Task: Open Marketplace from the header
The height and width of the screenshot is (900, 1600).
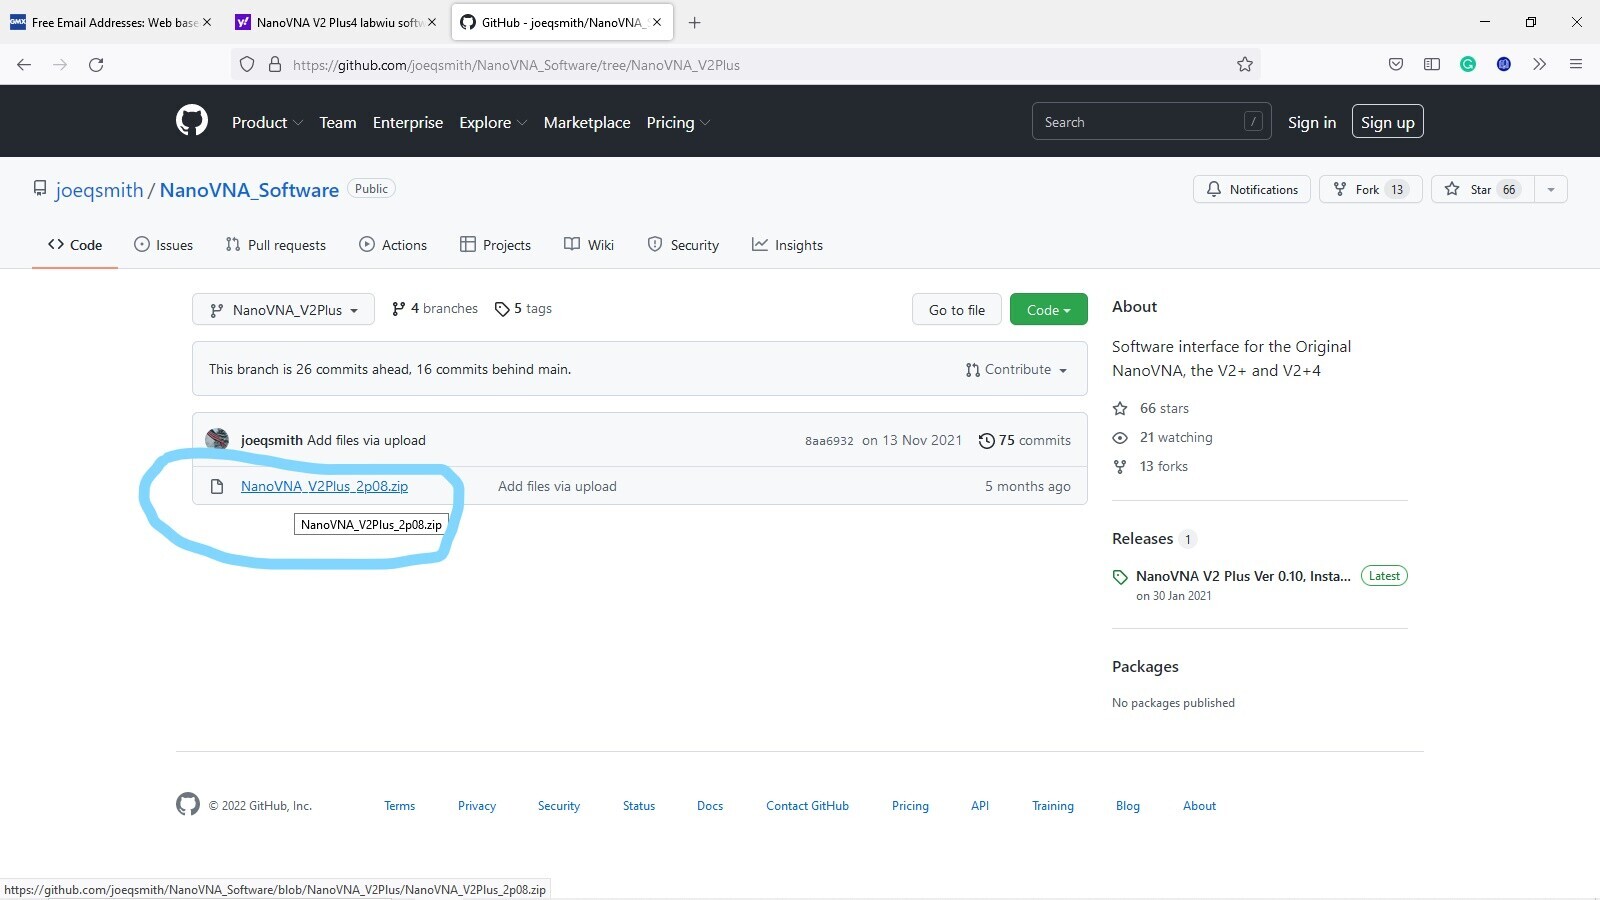Action: (587, 122)
